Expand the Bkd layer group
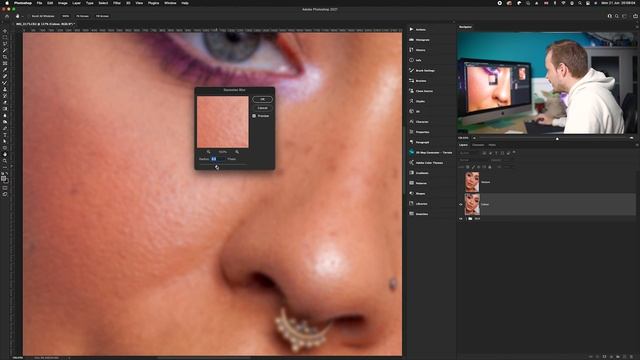 [466, 219]
